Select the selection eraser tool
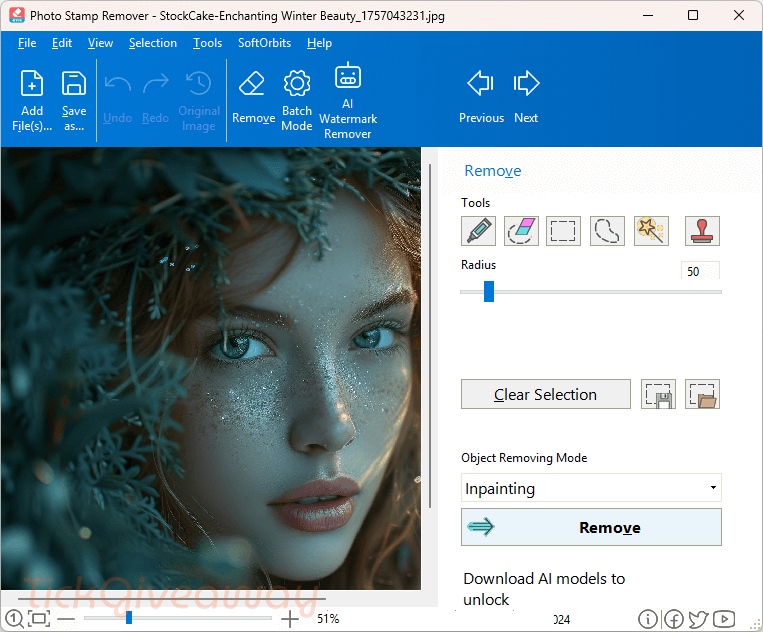The width and height of the screenshot is (763, 632). click(x=521, y=231)
